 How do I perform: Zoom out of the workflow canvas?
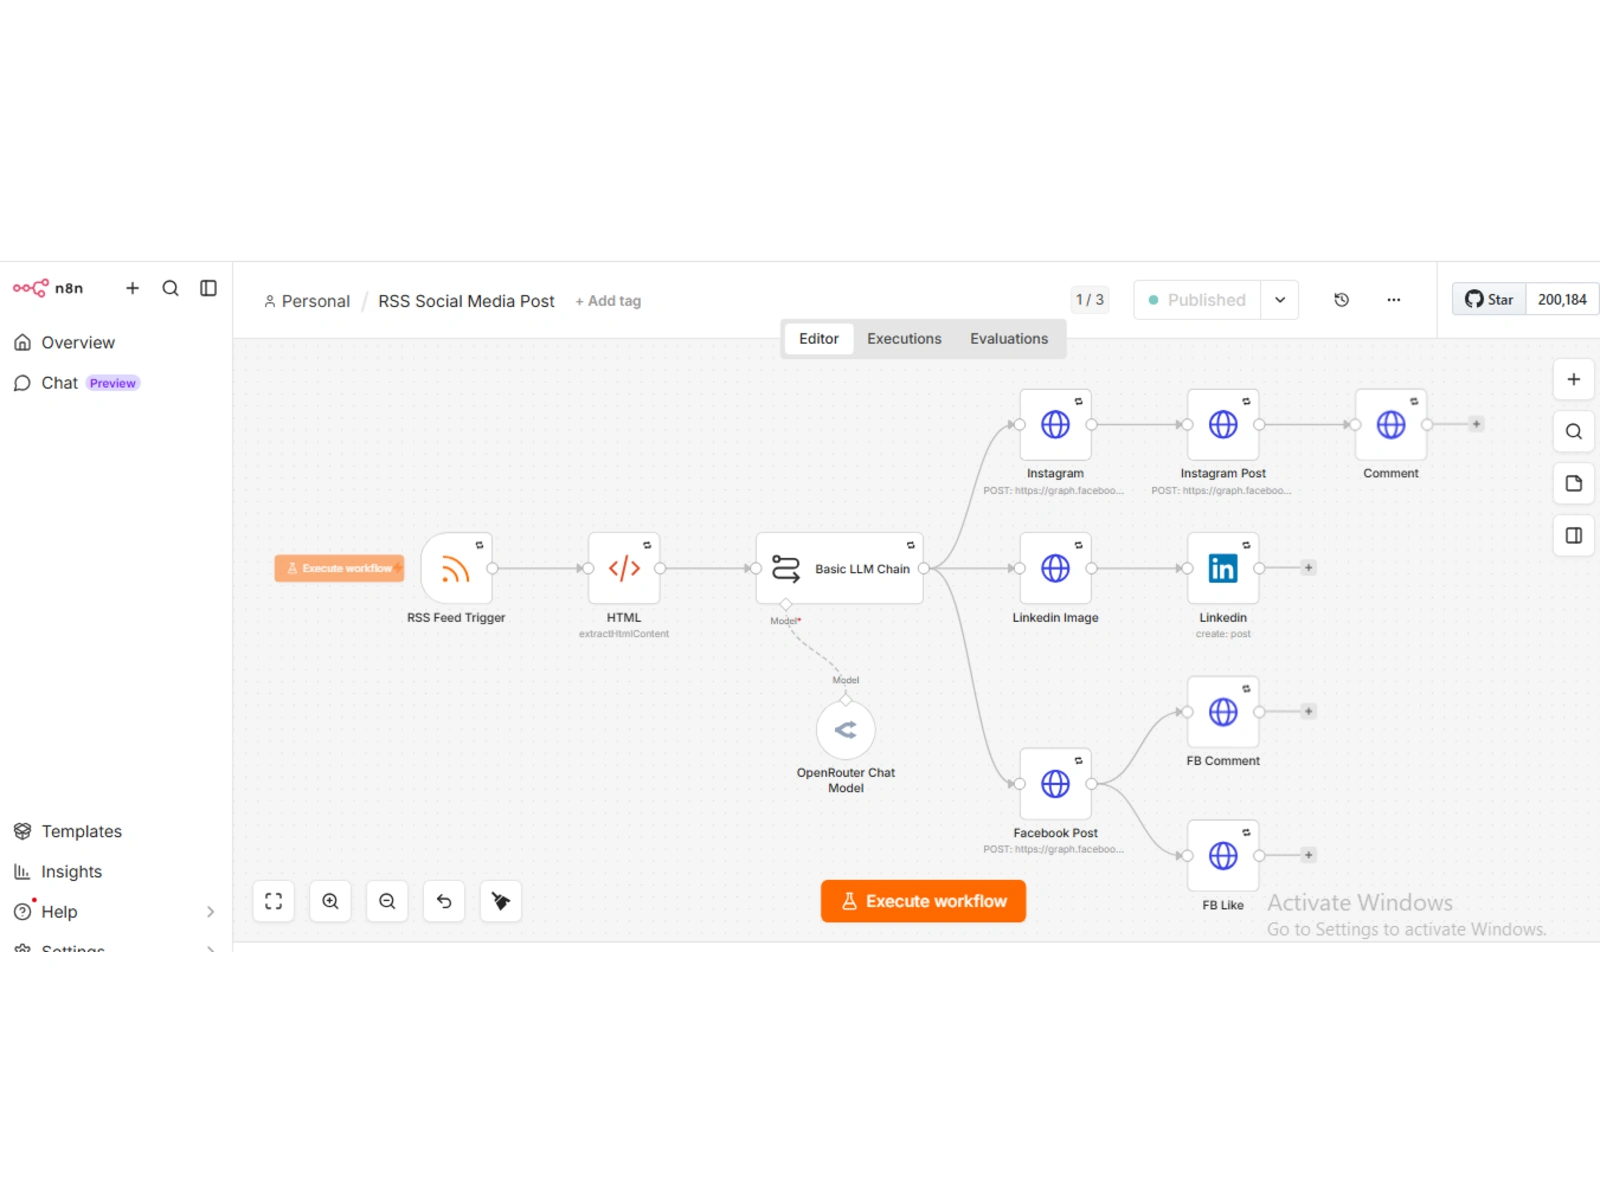point(387,901)
